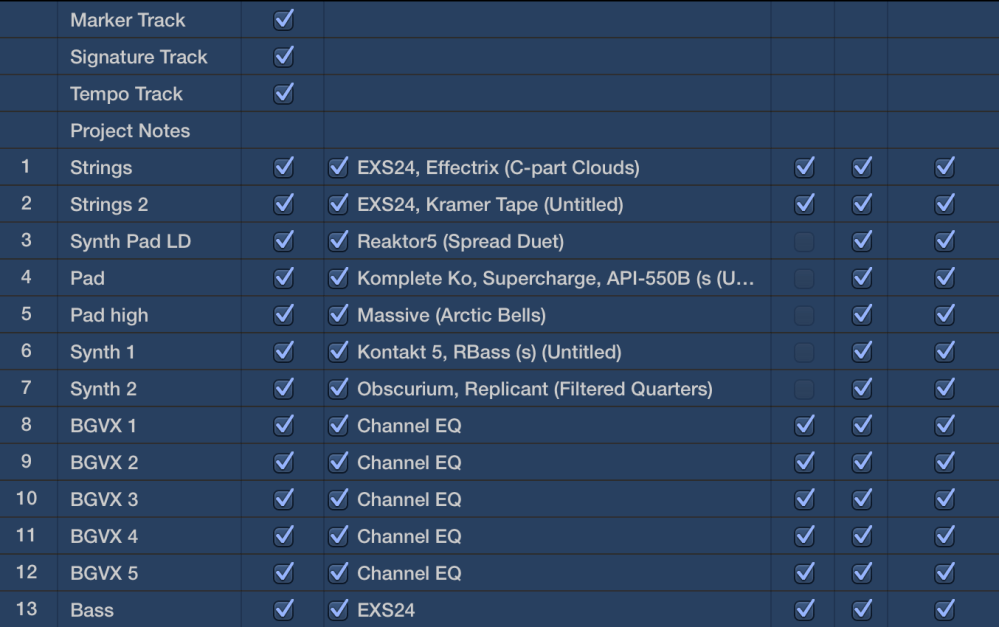Uncheck the Marker Track checkbox

pos(284,20)
